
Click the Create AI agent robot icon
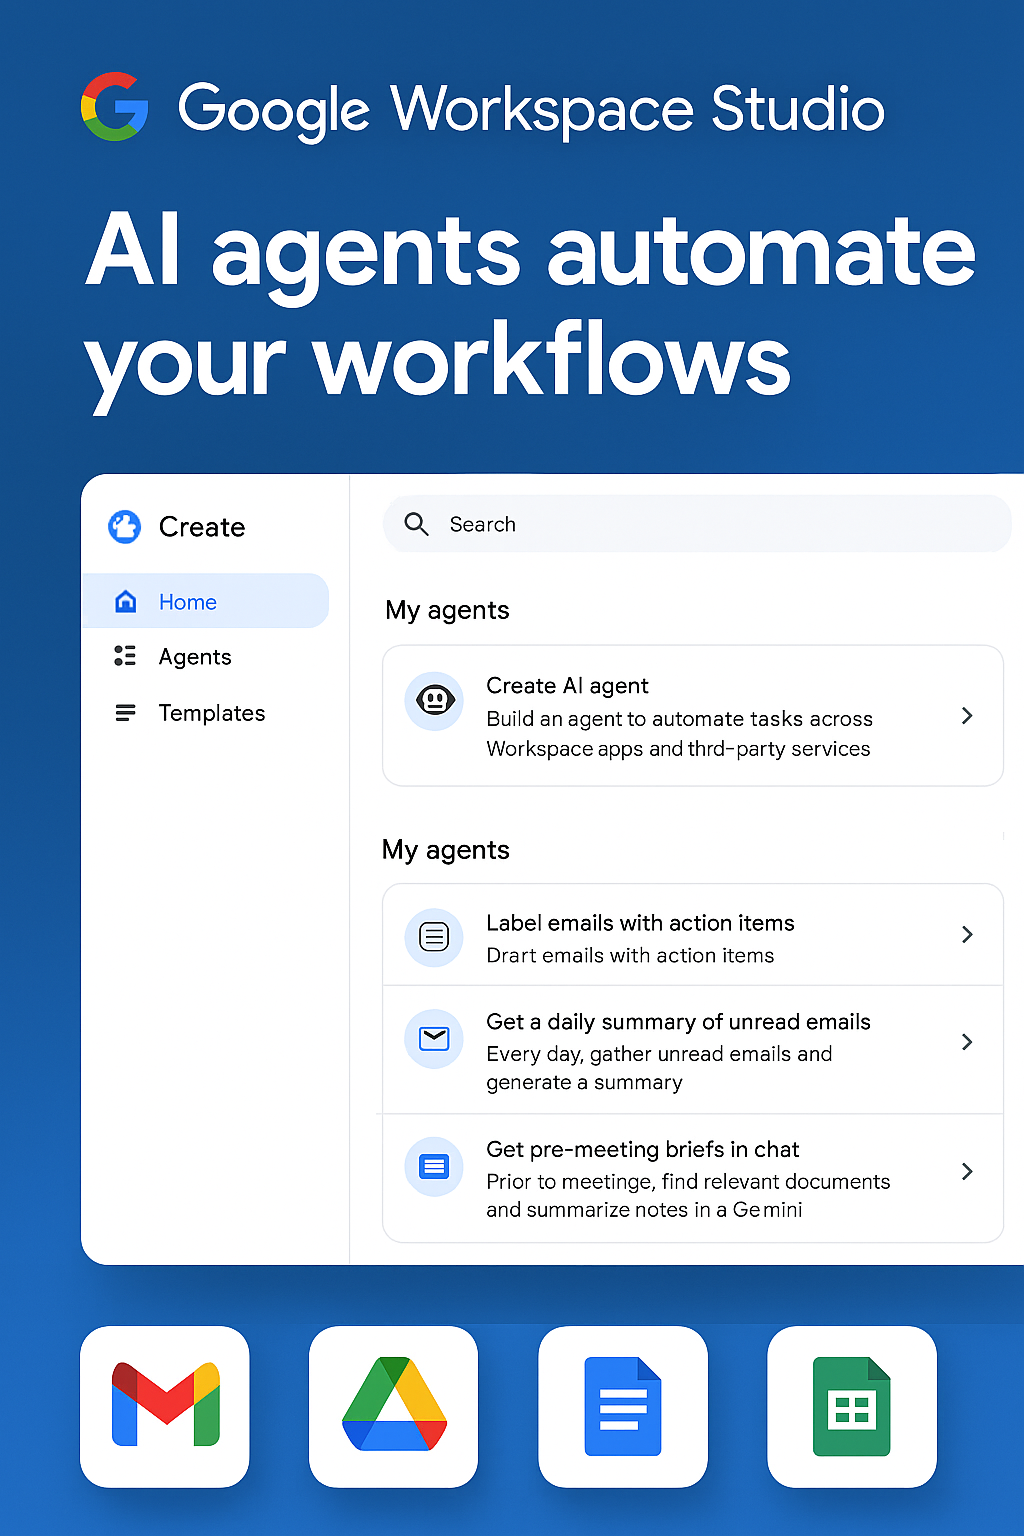pyautogui.click(x=433, y=700)
